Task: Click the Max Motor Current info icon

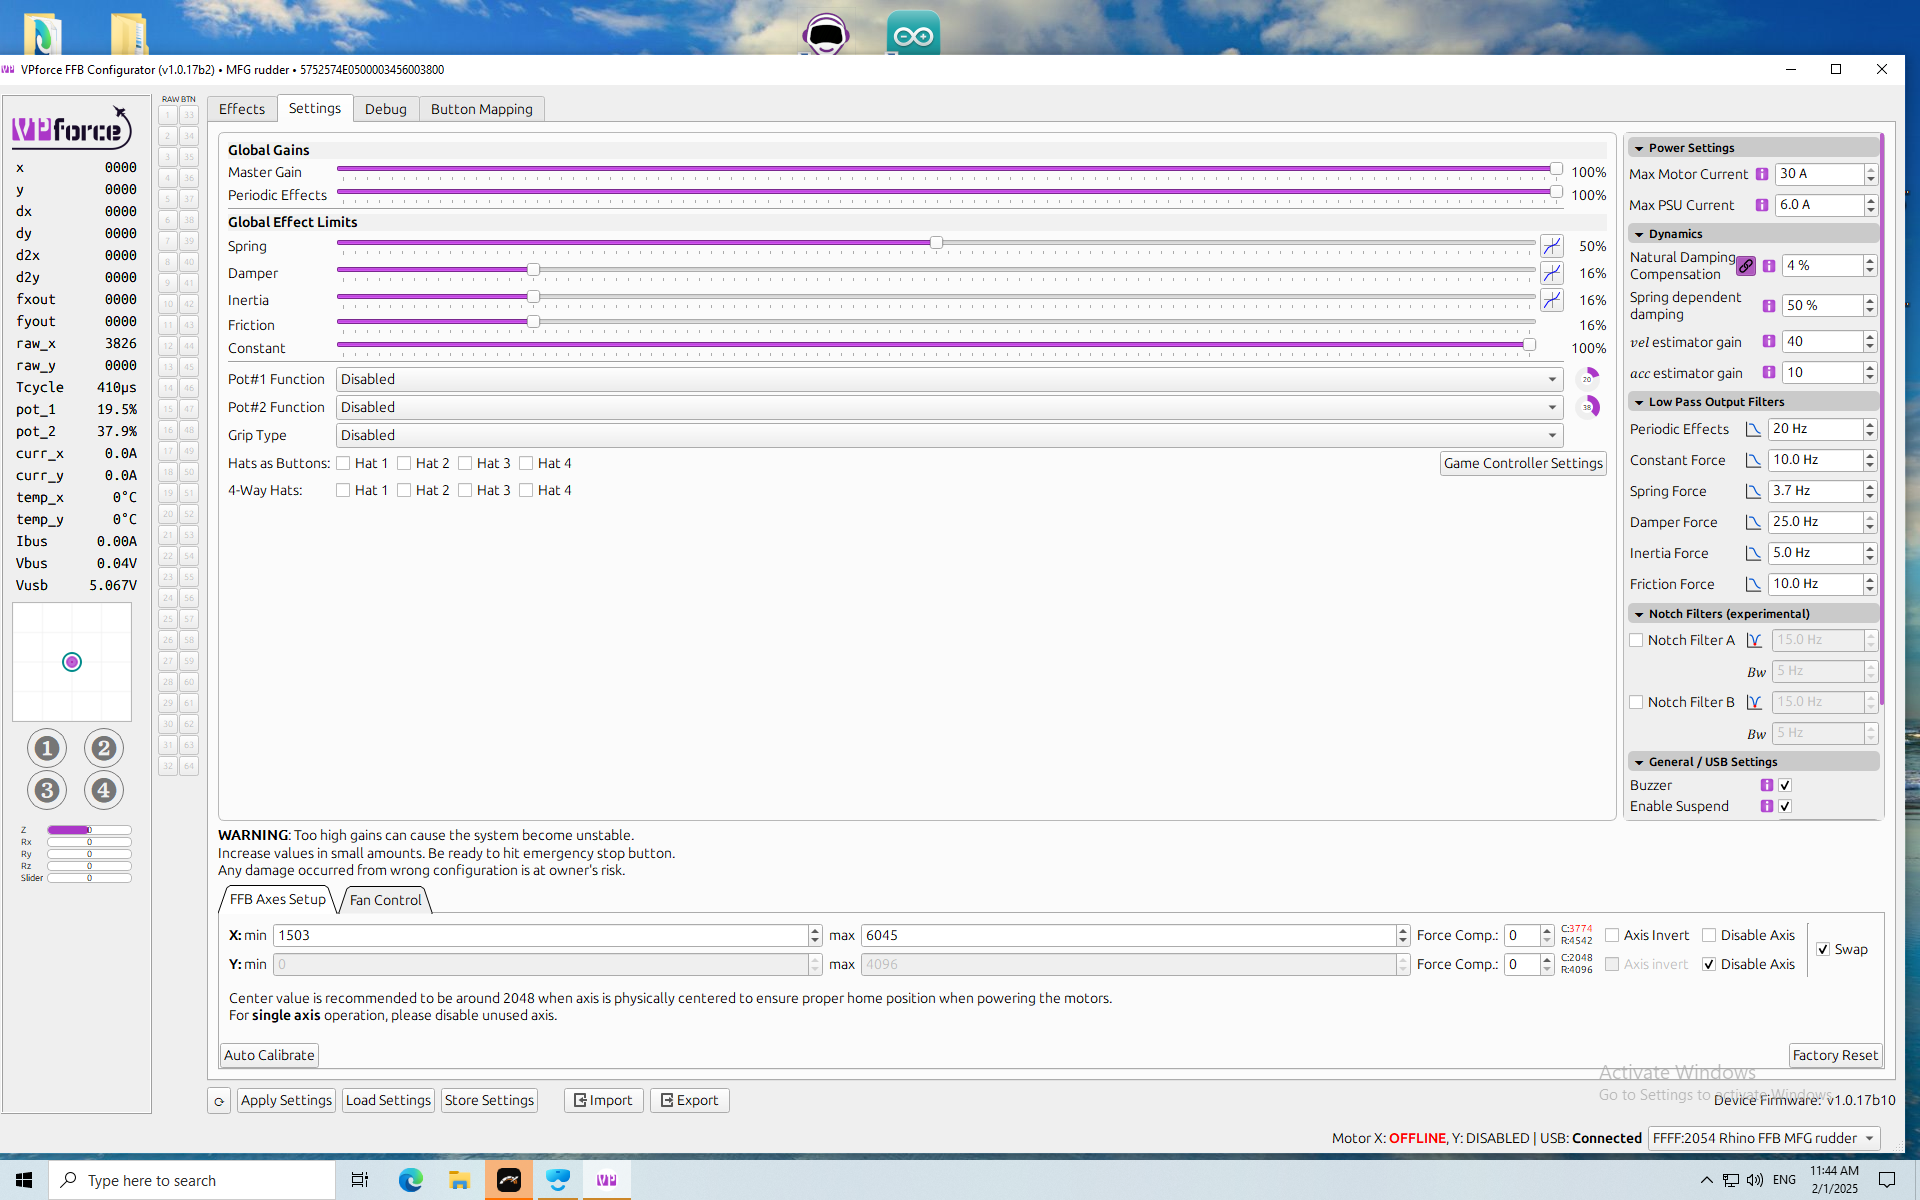Action: (x=1762, y=174)
